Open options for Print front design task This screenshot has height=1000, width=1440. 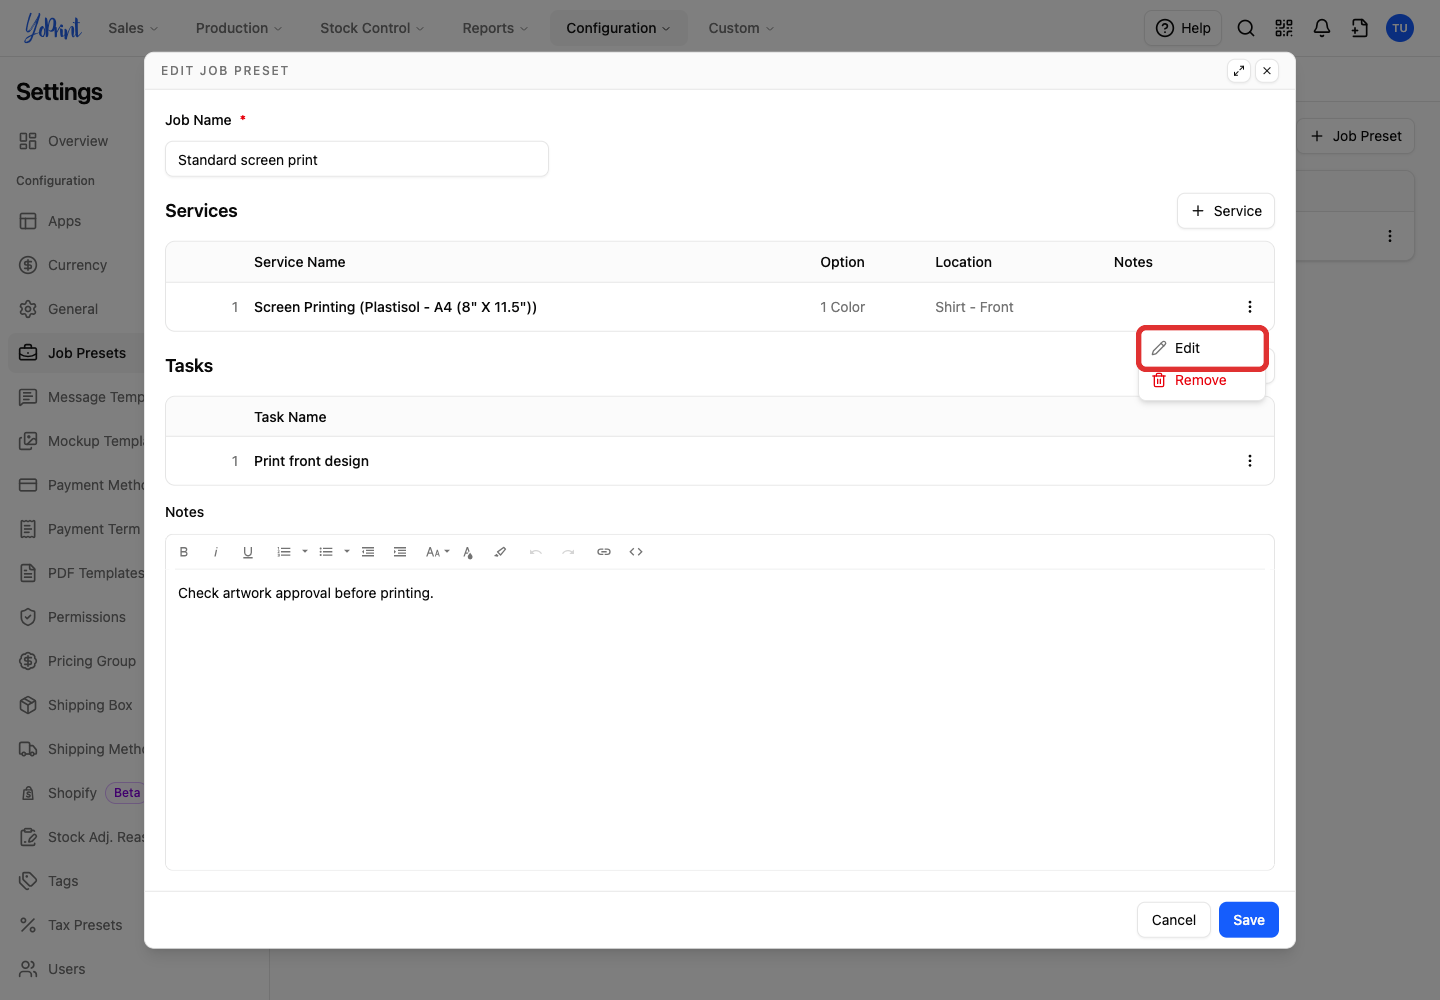[x=1250, y=461]
